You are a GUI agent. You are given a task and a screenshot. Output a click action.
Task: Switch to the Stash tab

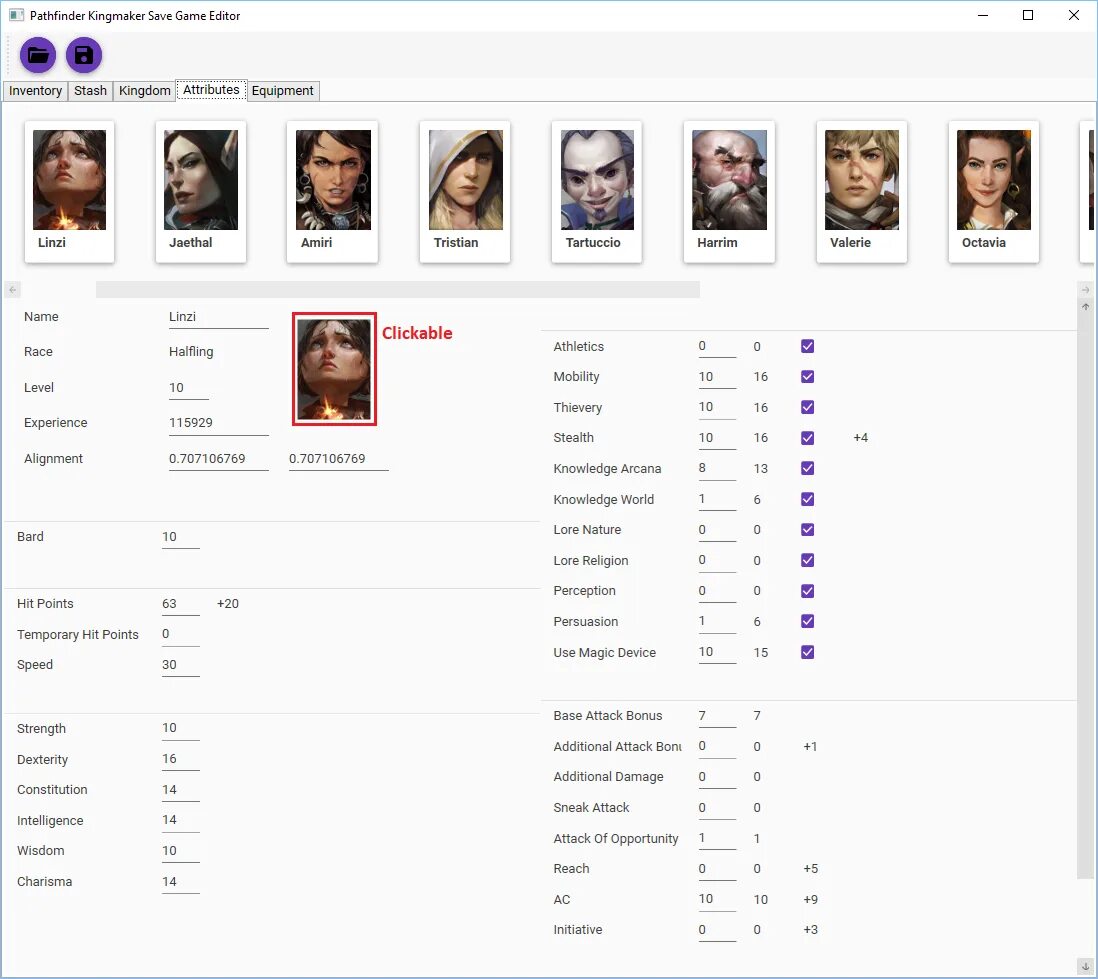(90, 90)
